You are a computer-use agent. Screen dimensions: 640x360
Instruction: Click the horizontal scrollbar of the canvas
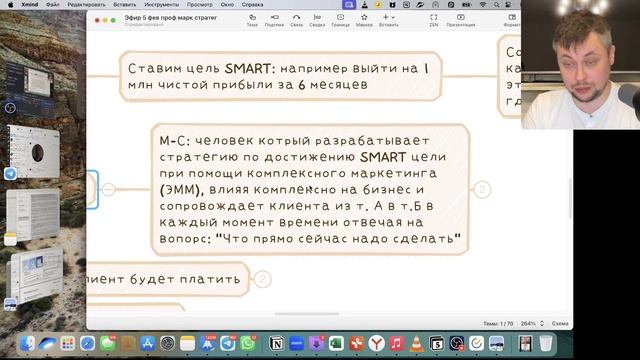pyautogui.click(x=307, y=314)
